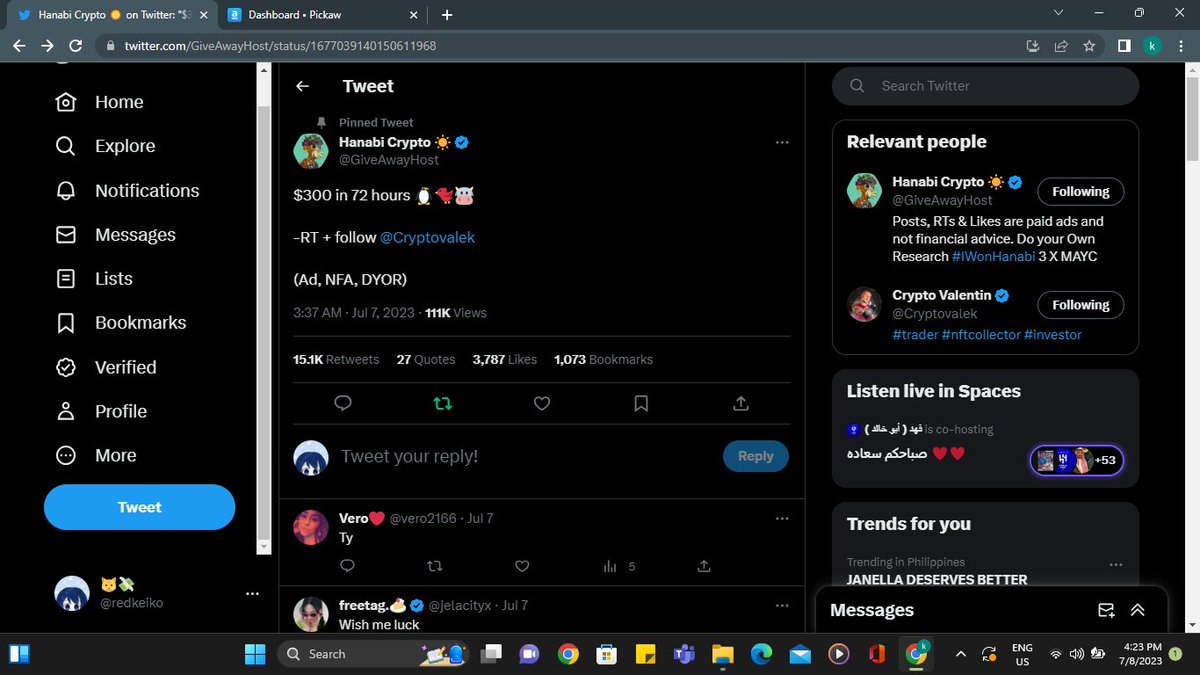View the 15.1K Retweets list
This screenshot has height=675, width=1200.
coord(336,359)
